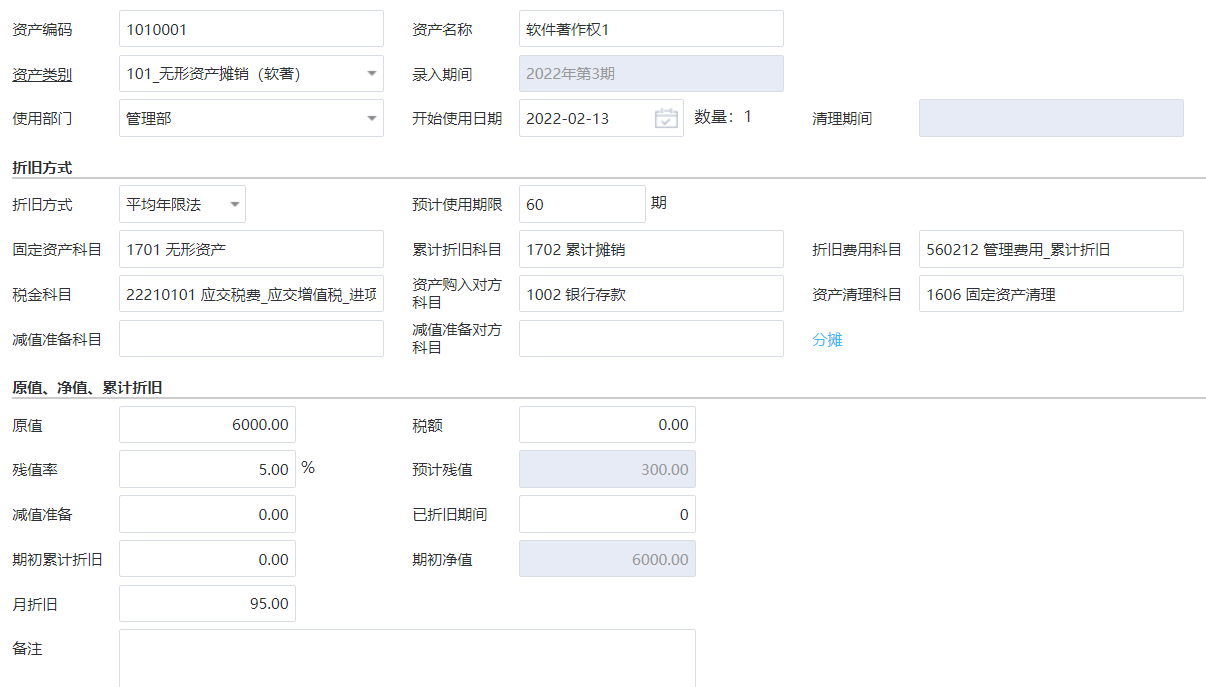The height and width of the screenshot is (687, 1206).
Task: Click the 预计使用期限 field showing 60
Action: point(582,204)
